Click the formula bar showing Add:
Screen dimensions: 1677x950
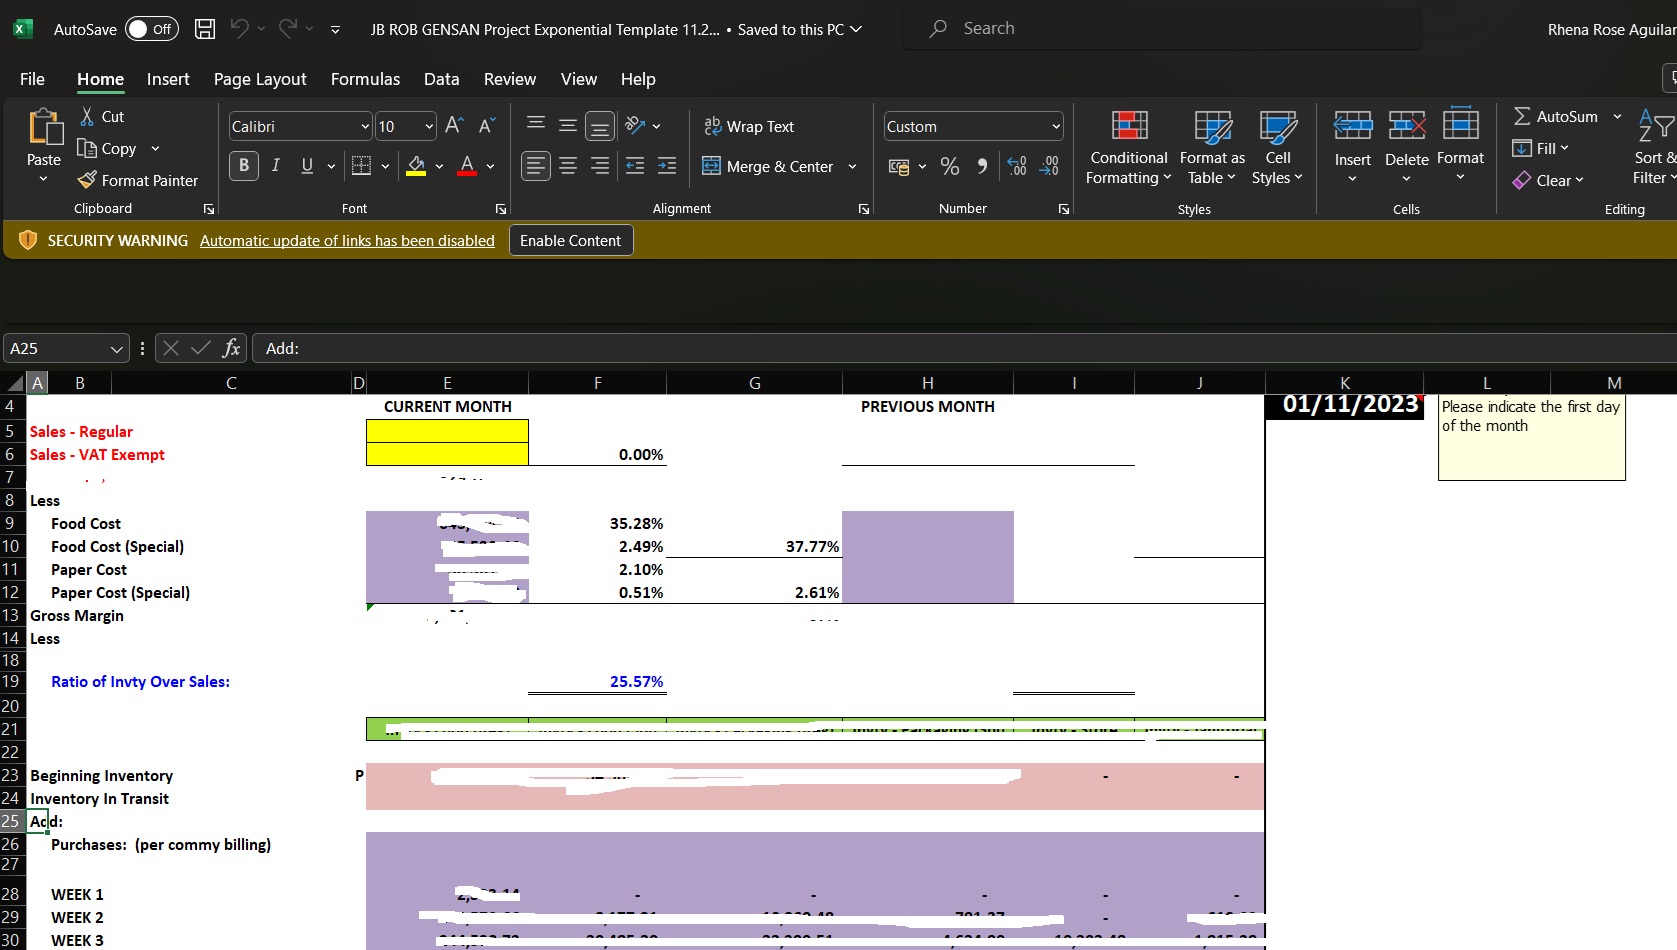click(x=964, y=348)
